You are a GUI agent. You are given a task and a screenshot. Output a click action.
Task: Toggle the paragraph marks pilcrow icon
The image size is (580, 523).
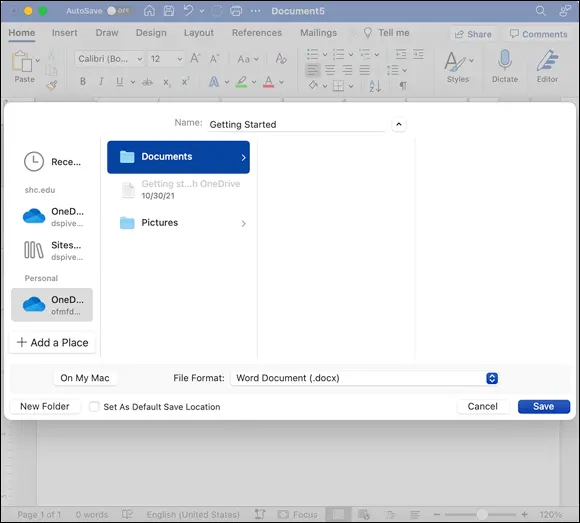[x=403, y=86]
